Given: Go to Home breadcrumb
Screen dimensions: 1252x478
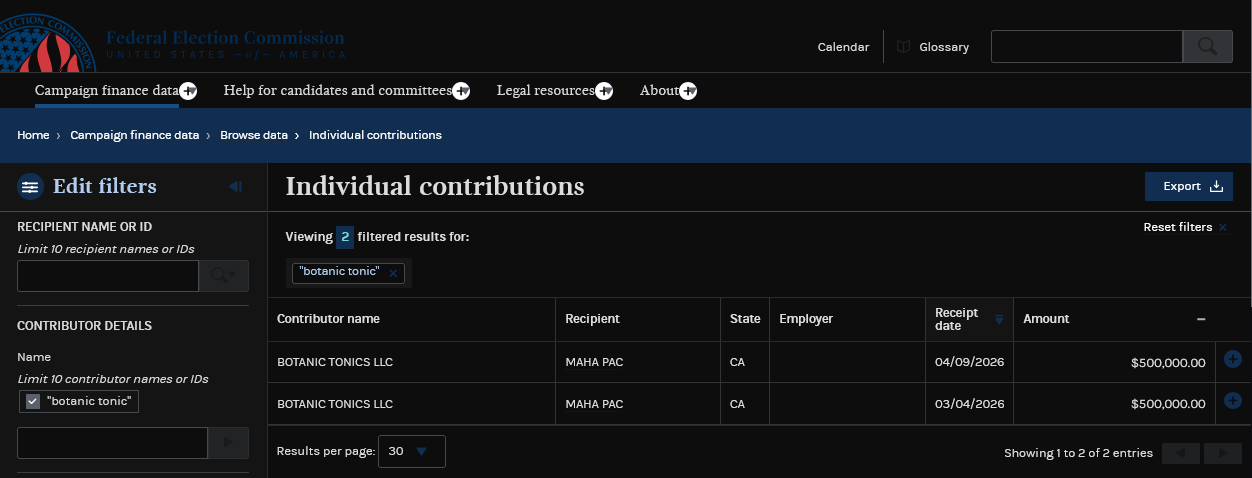Looking at the screenshot, I should click(33, 135).
